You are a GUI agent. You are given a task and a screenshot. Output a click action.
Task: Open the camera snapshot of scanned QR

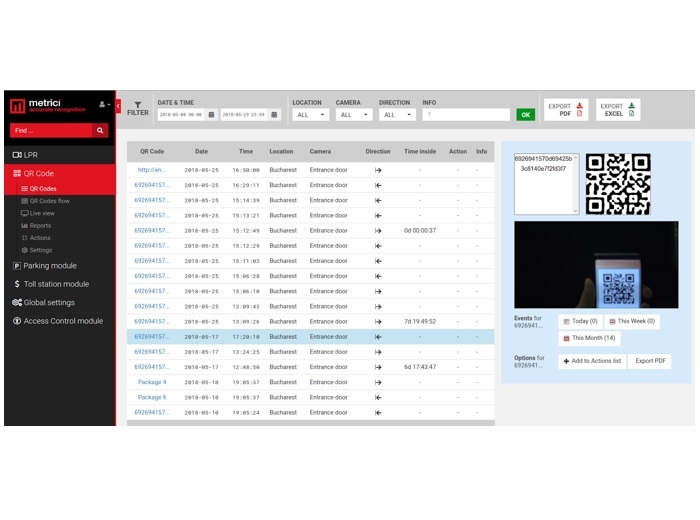[596, 265]
